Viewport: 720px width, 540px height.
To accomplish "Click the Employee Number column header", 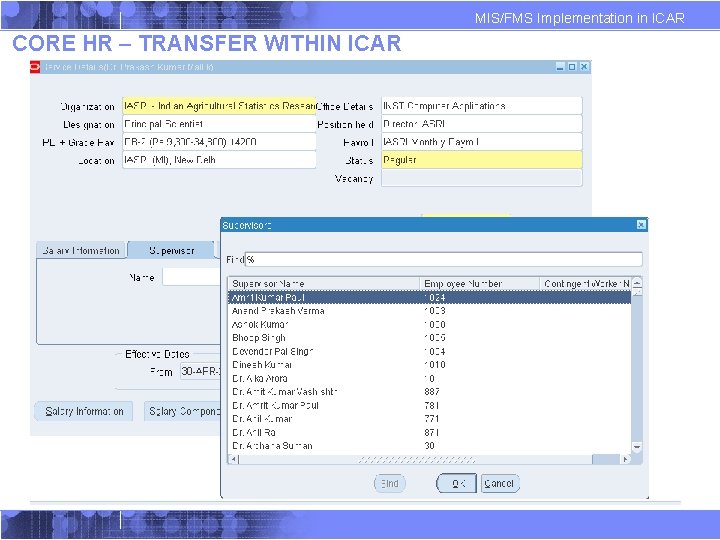I will (x=479, y=284).
